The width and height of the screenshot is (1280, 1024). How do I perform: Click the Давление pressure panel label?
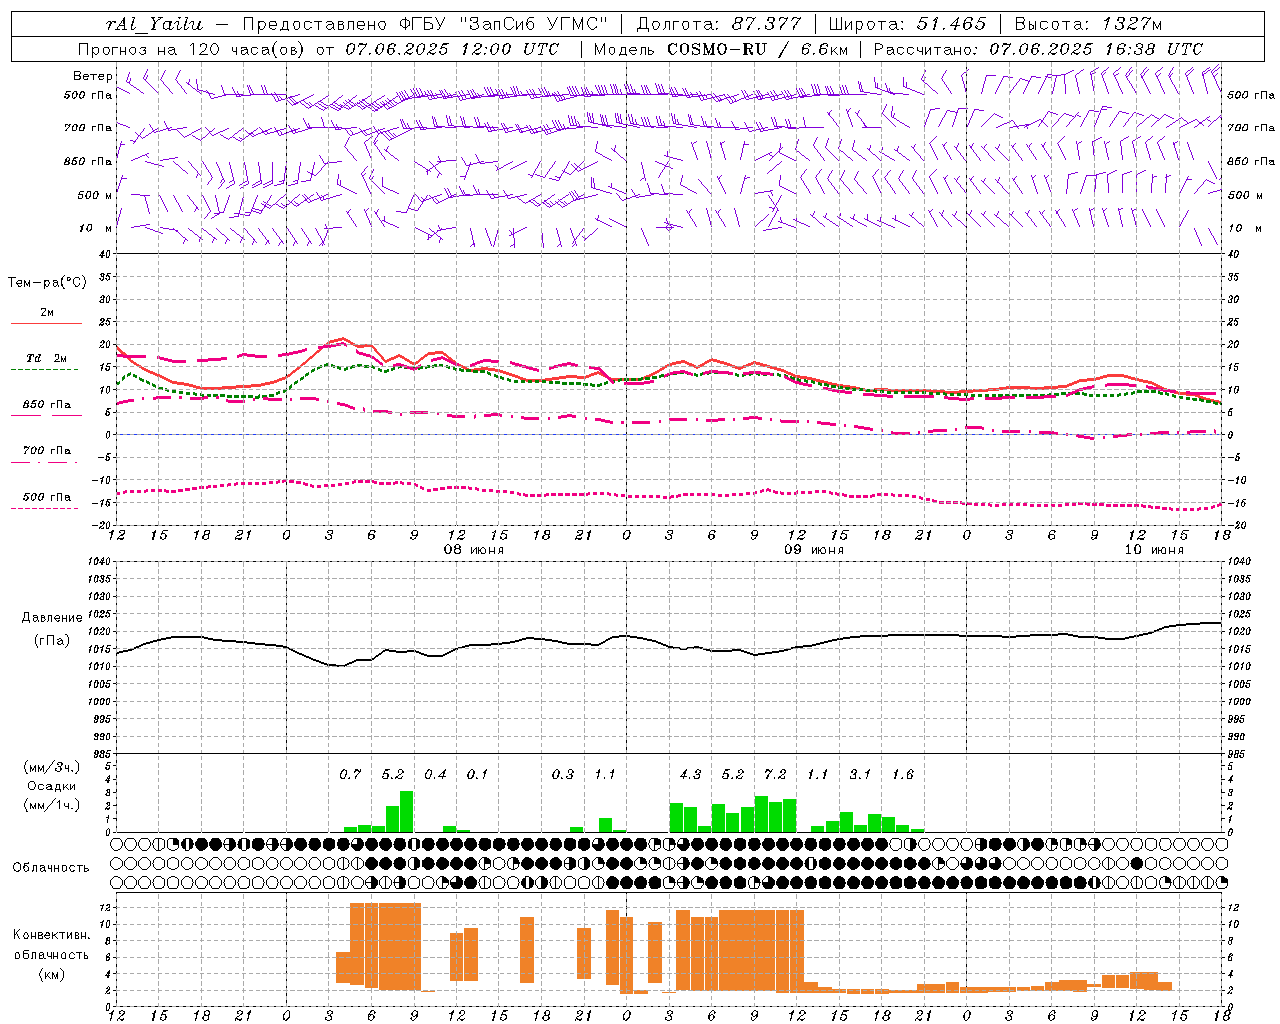(x=51, y=618)
